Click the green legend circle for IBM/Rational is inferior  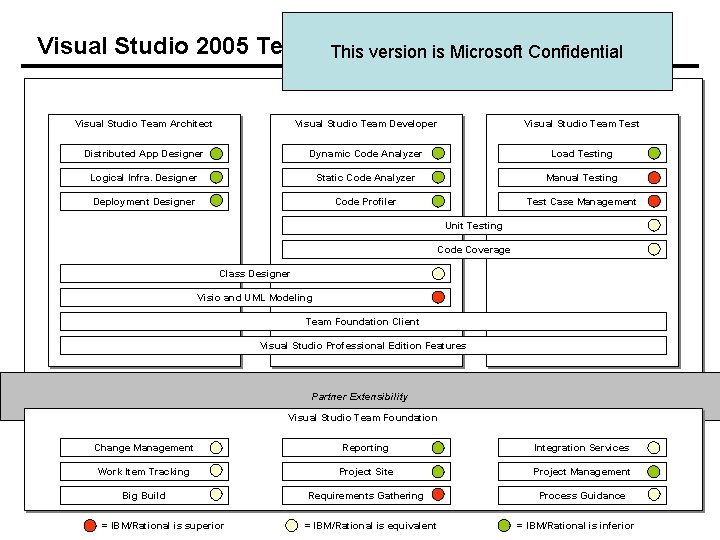(x=504, y=526)
